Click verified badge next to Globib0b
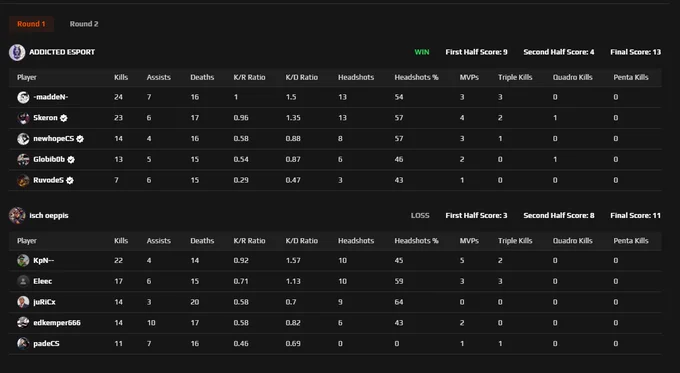 click(71, 160)
